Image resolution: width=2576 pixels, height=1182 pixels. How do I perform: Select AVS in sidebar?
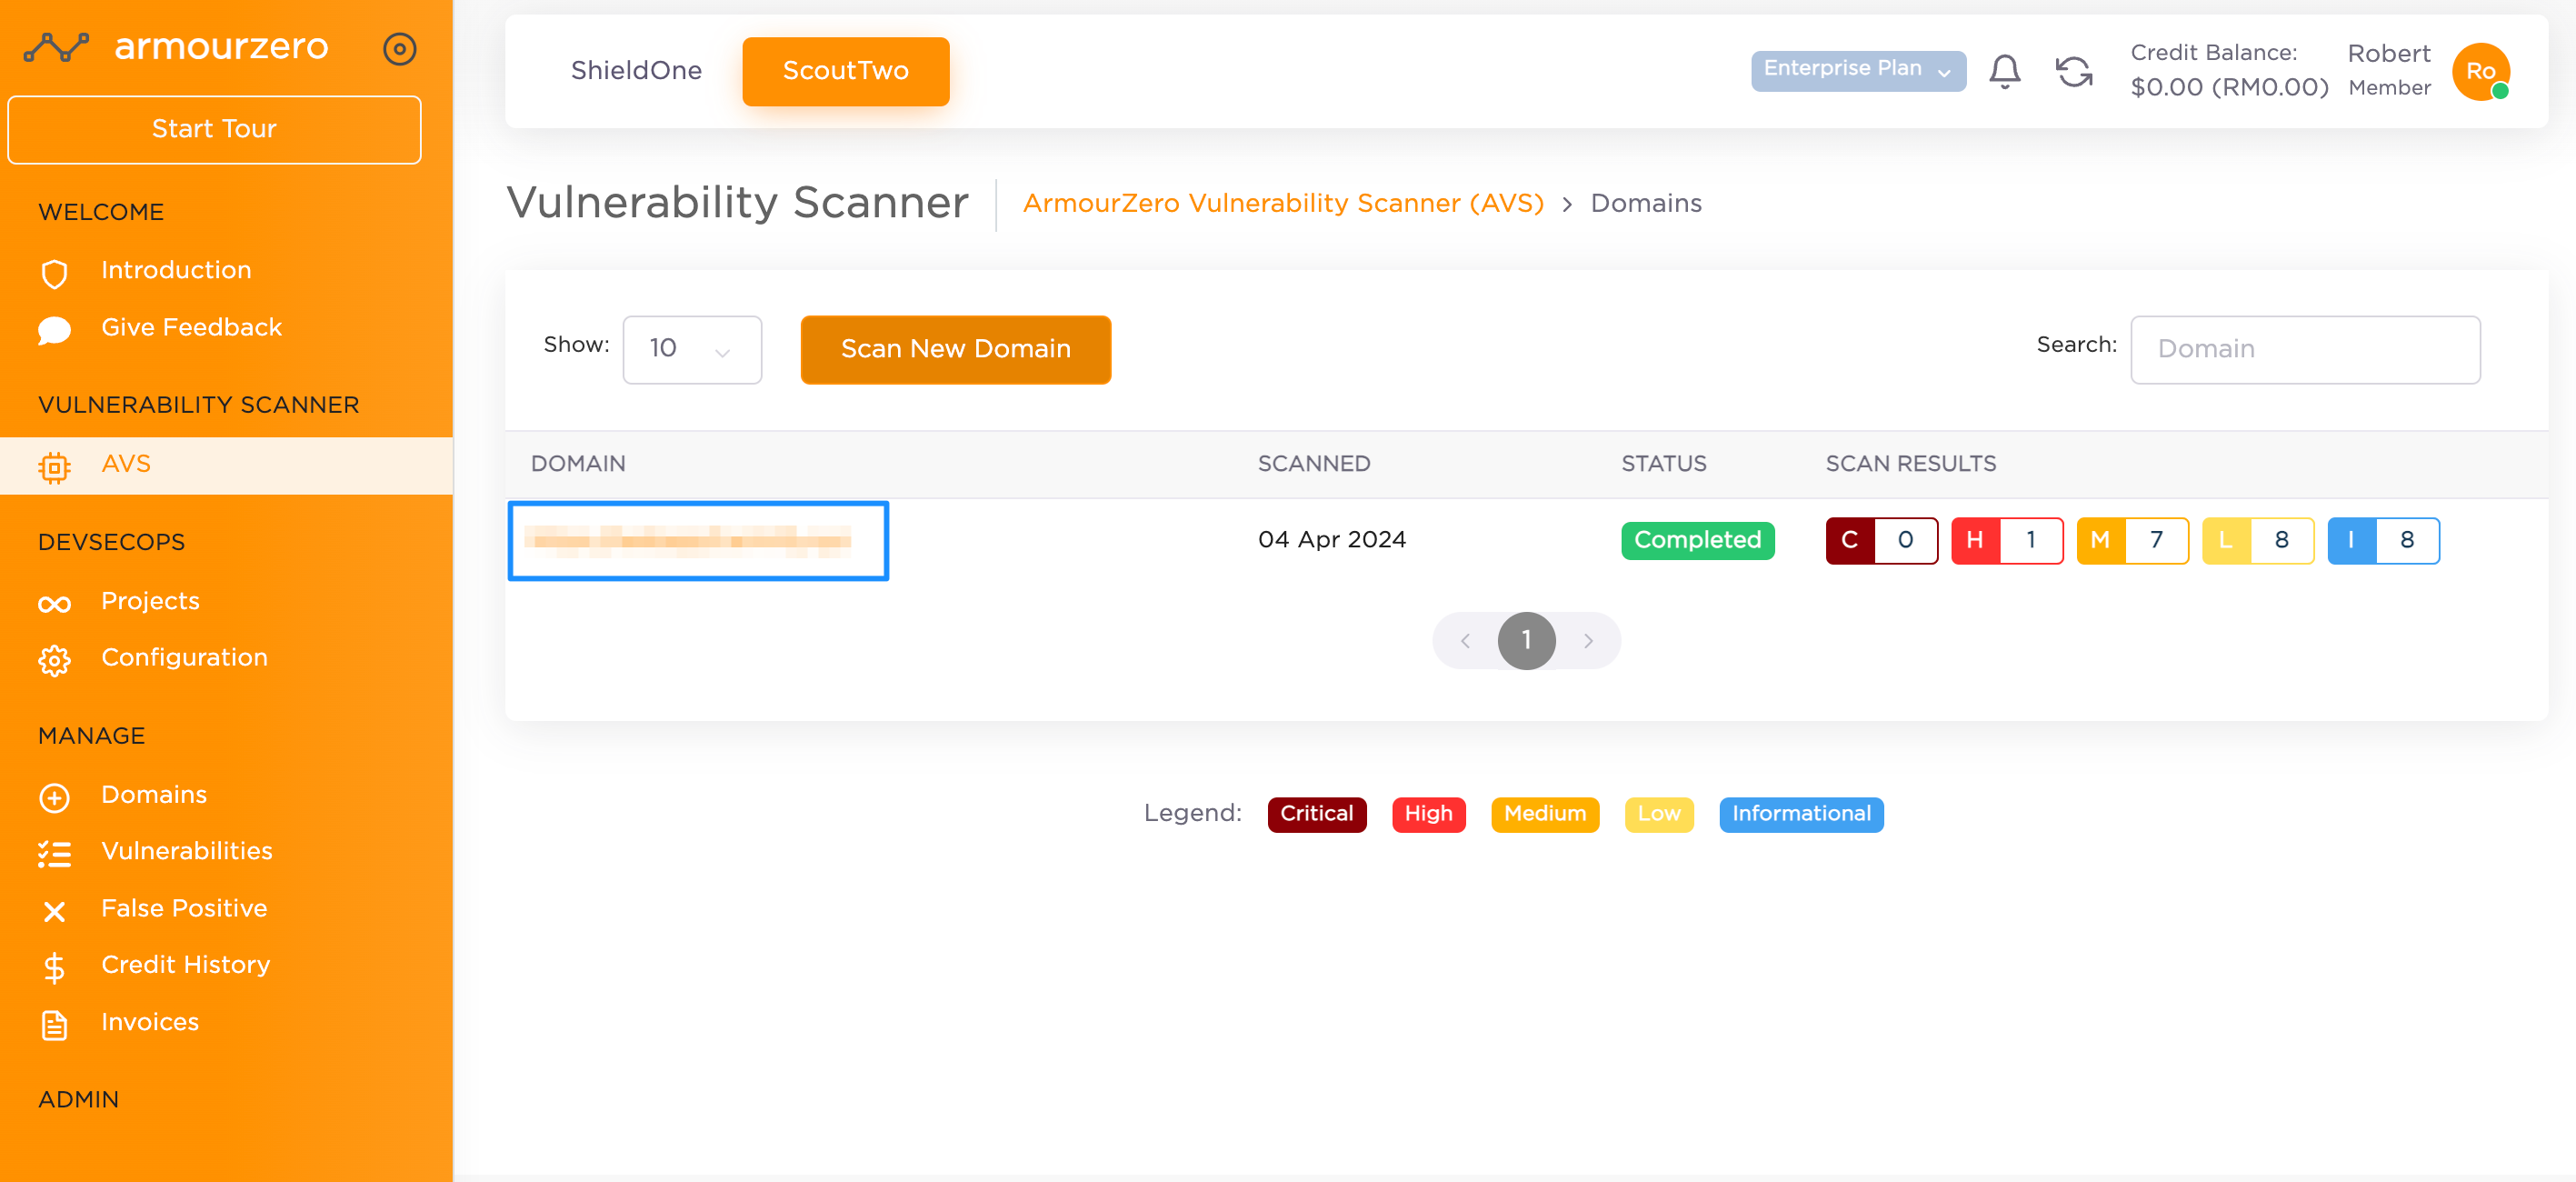226,465
